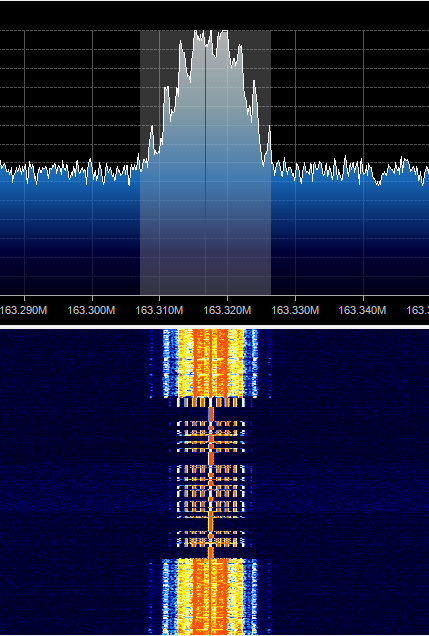Grab the left edge of the gray filter passband

[x=140, y=162]
